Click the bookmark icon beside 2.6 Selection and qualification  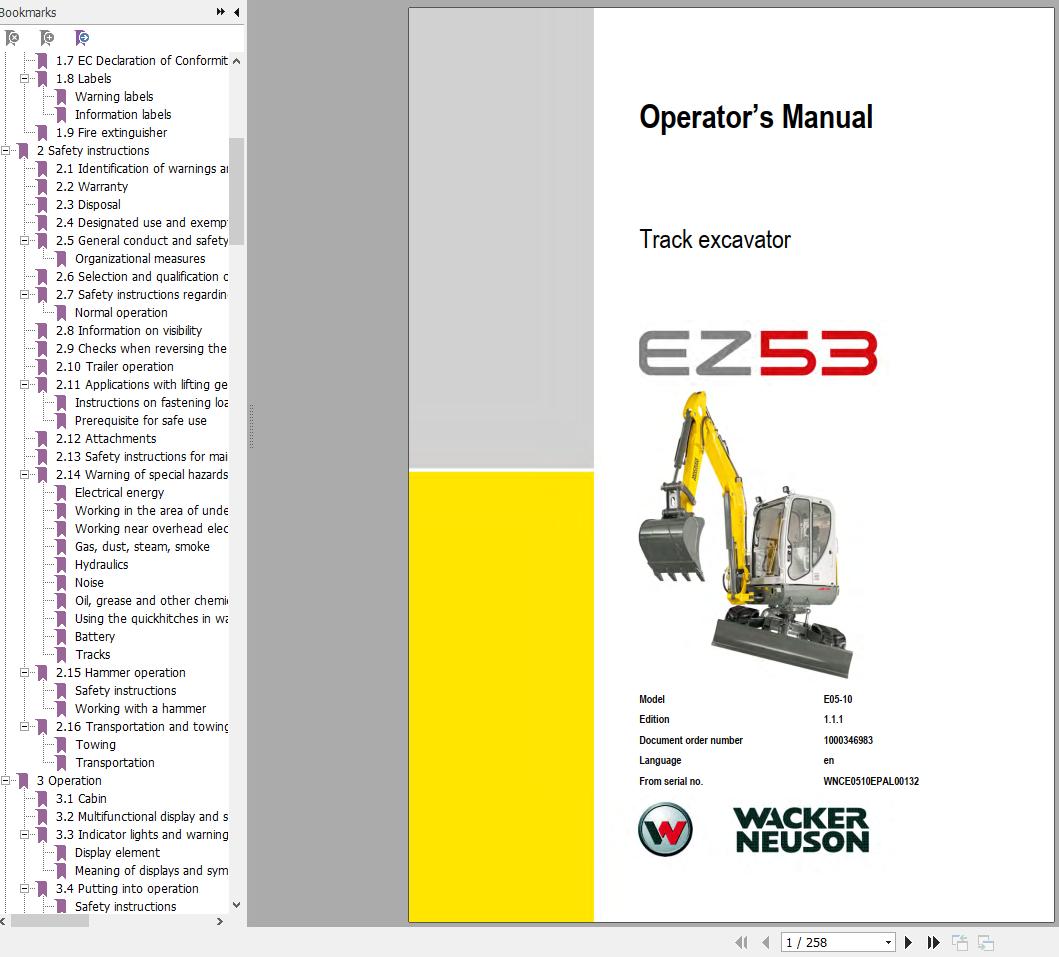tap(43, 277)
